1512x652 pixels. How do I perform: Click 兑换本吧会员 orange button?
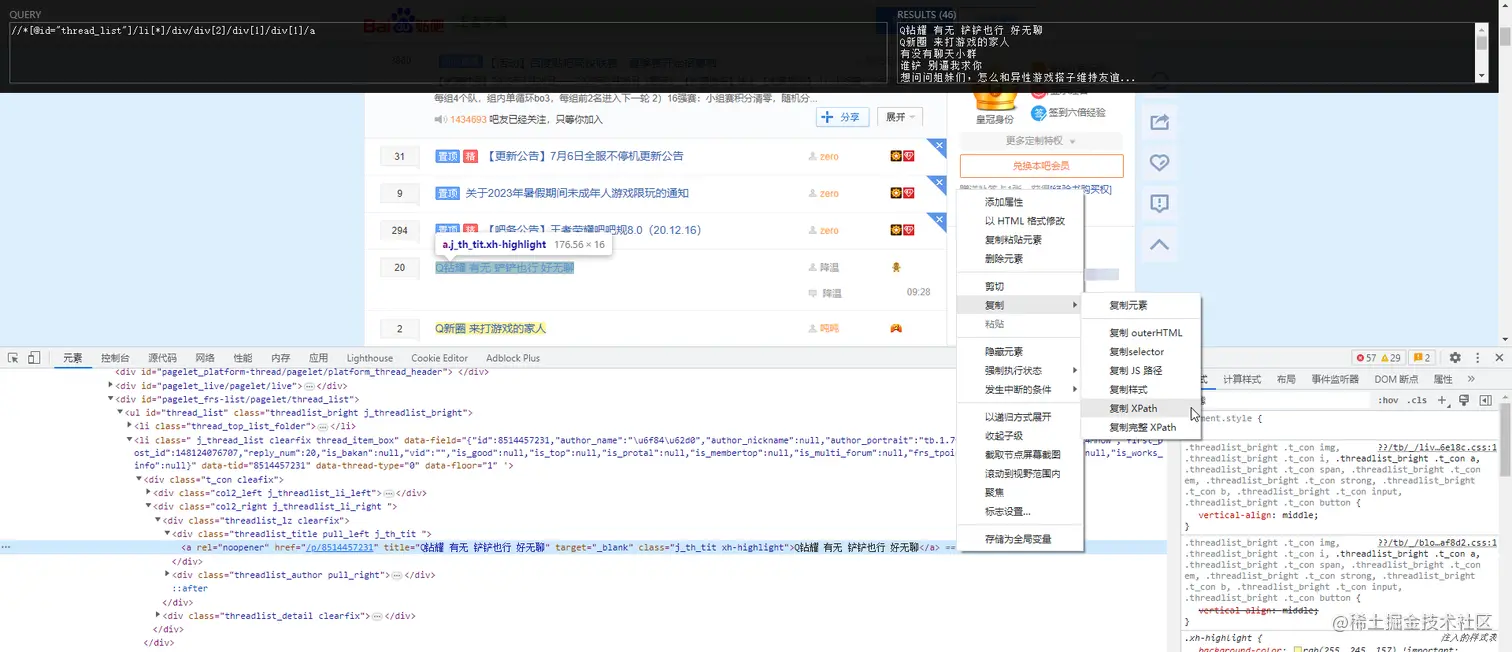click(x=1041, y=165)
